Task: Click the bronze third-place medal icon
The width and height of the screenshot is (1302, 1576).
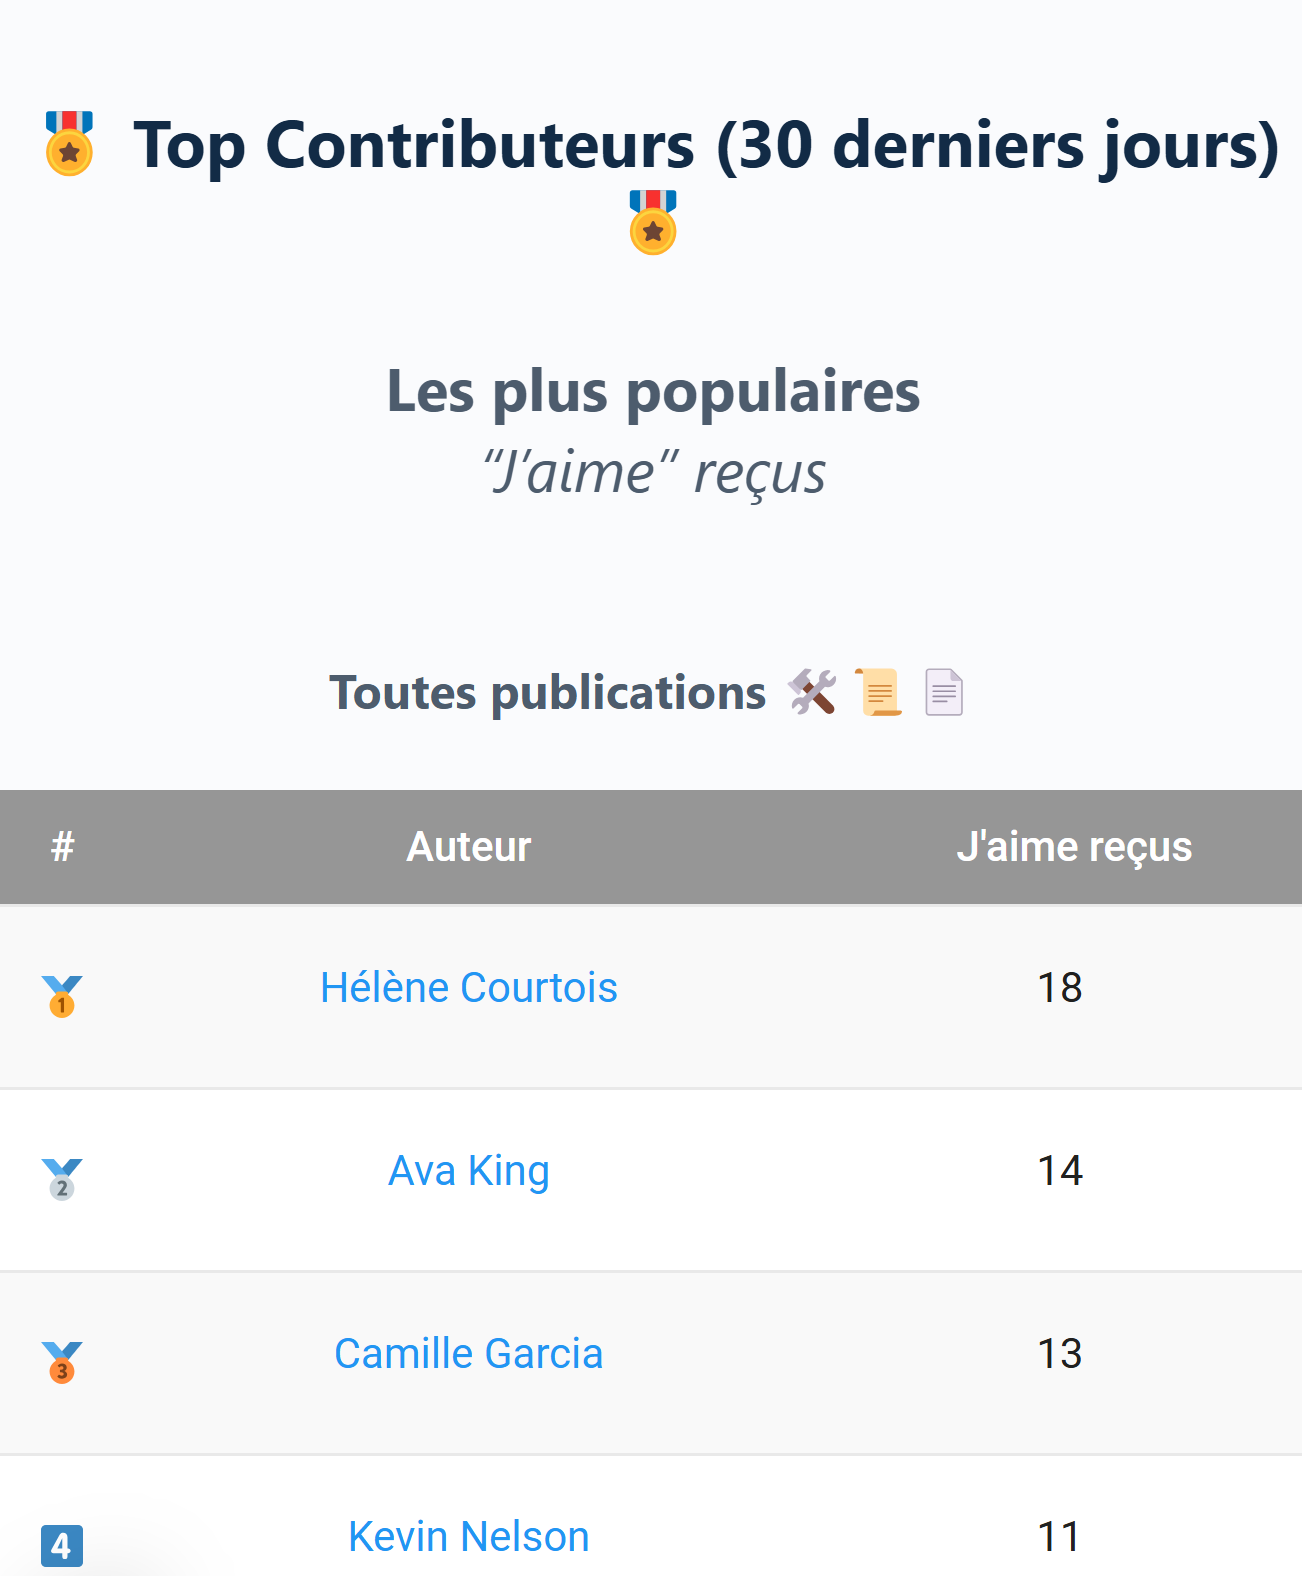Action: tap(62, 1362)
